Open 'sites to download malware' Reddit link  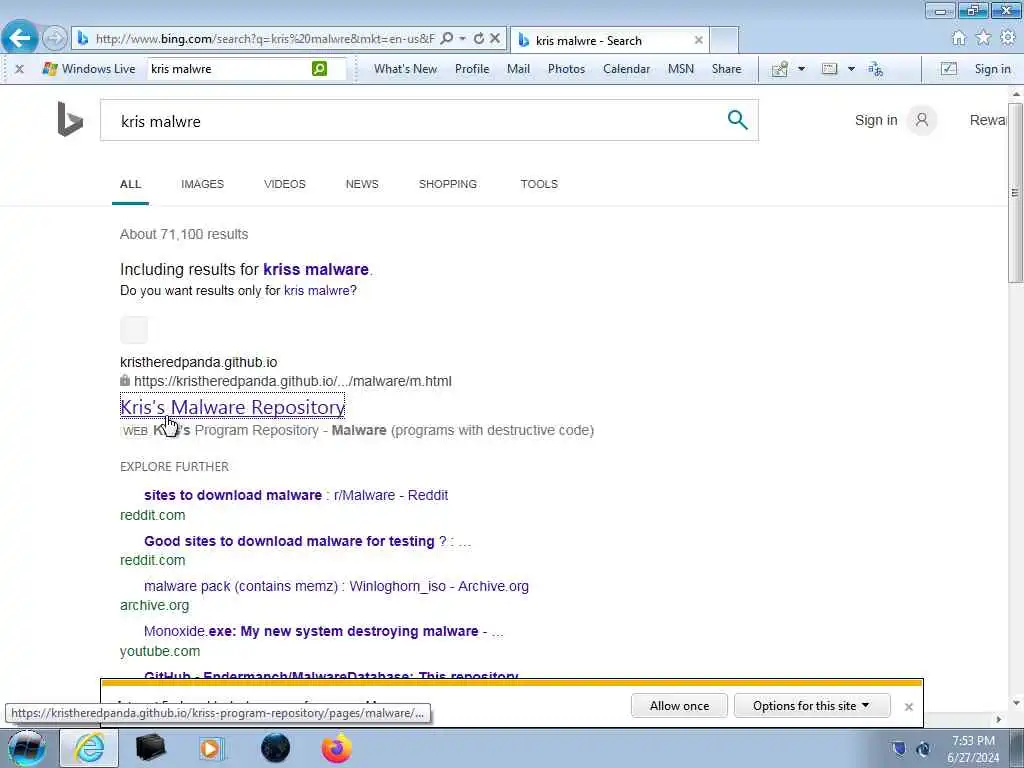click(296, 495)
